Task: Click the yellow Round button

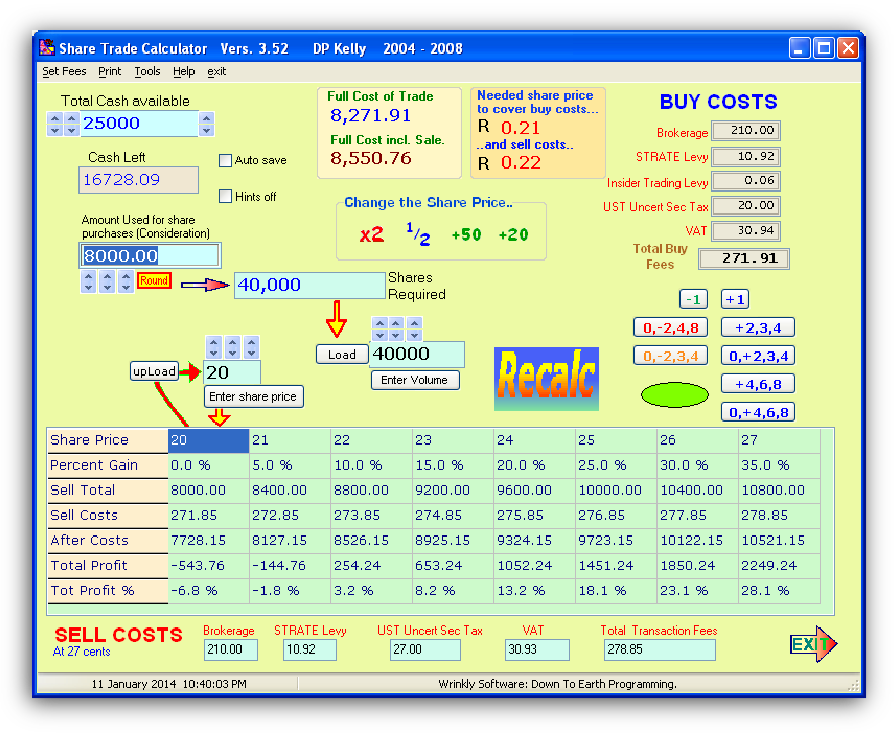Action: pos(154,281)
